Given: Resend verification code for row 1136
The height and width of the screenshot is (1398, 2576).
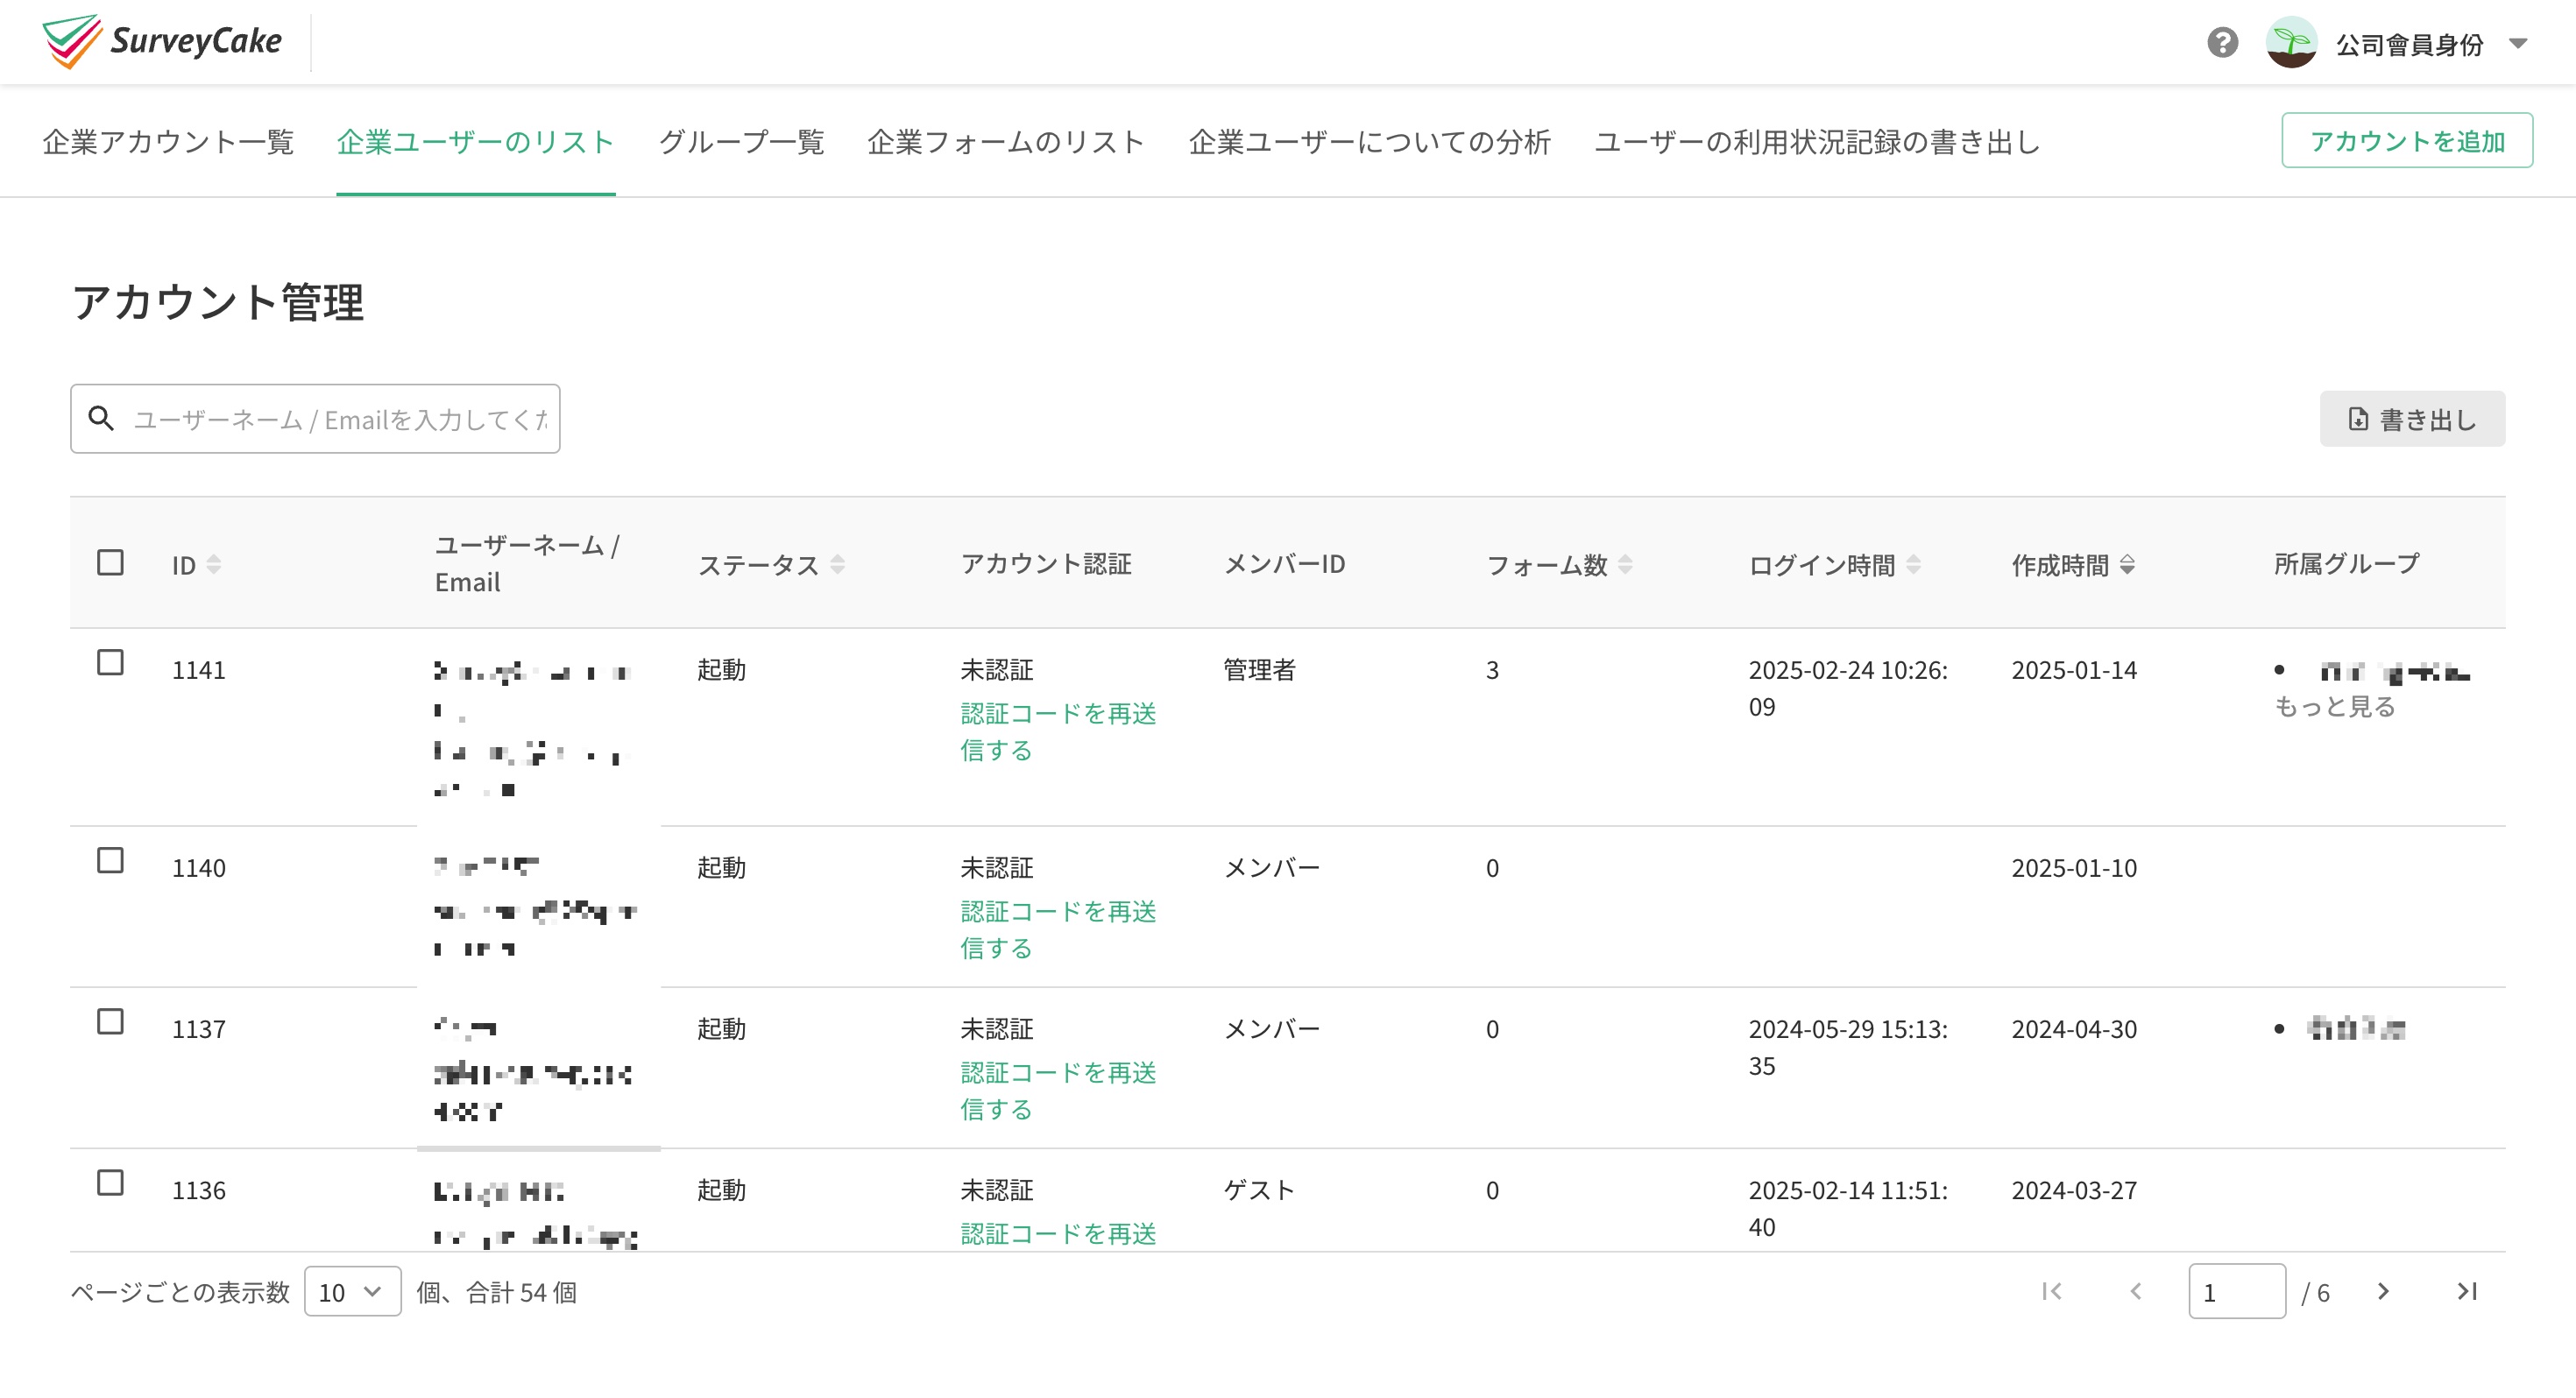Looking at the screenshot, I should [x=1058, y=1234].
